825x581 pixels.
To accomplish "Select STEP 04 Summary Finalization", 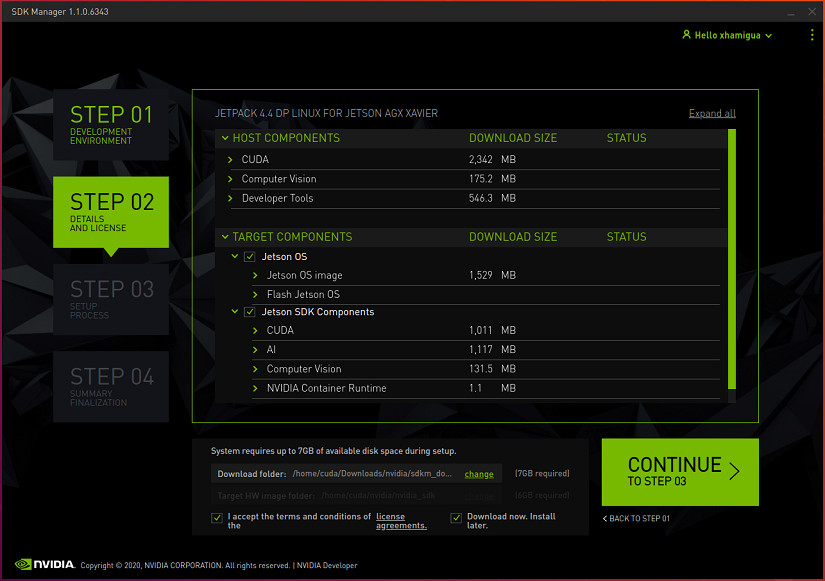I will coord(111,387).
